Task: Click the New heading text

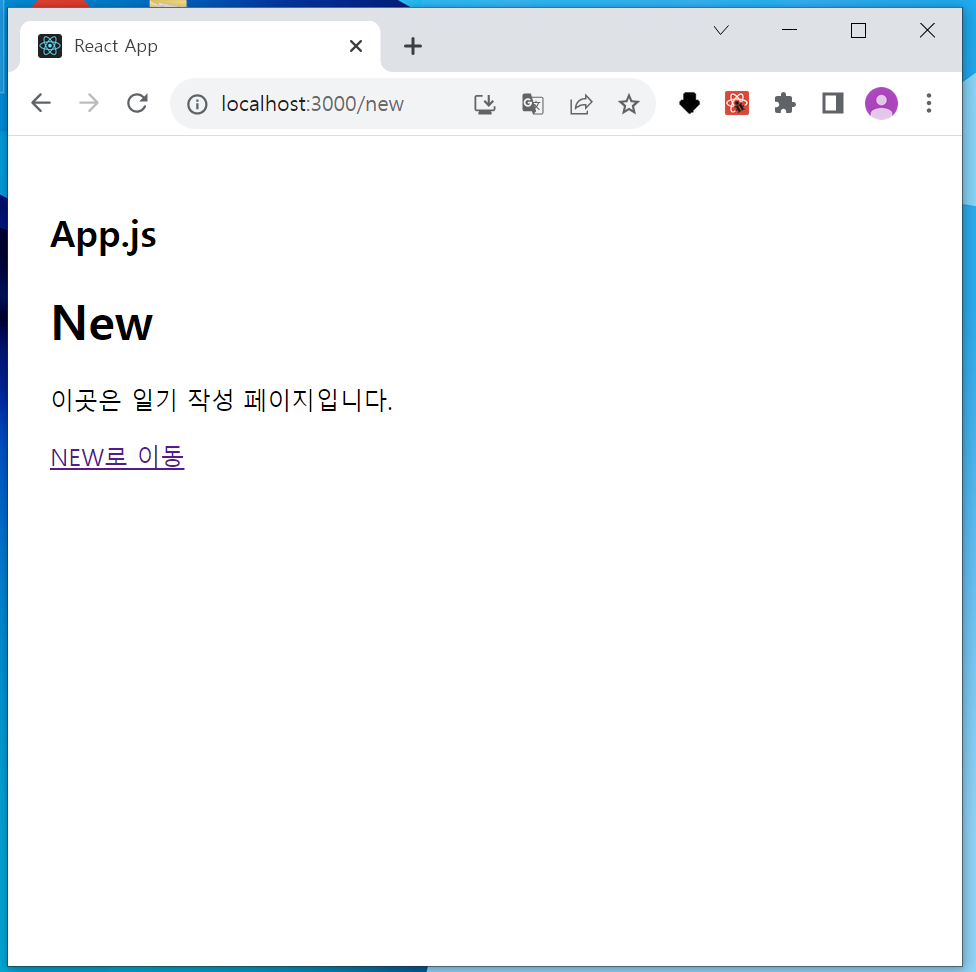Action: pyautogui.click(x=102, y=323)
